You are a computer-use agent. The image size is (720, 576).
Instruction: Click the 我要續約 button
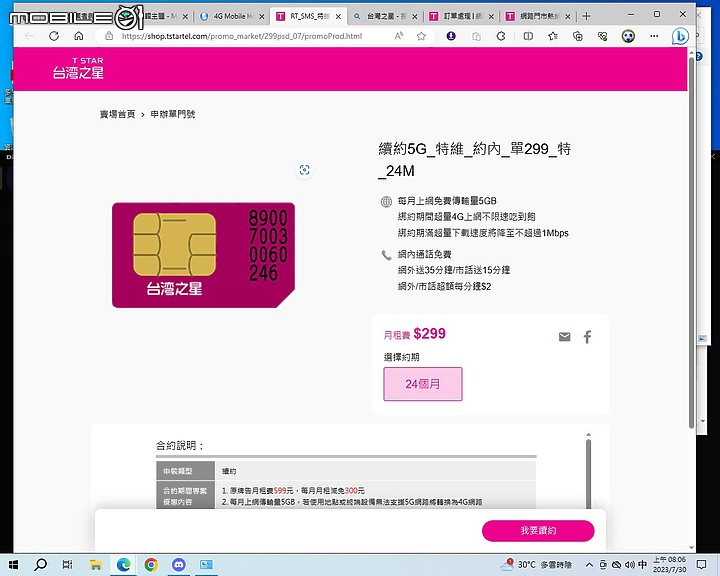538,531
